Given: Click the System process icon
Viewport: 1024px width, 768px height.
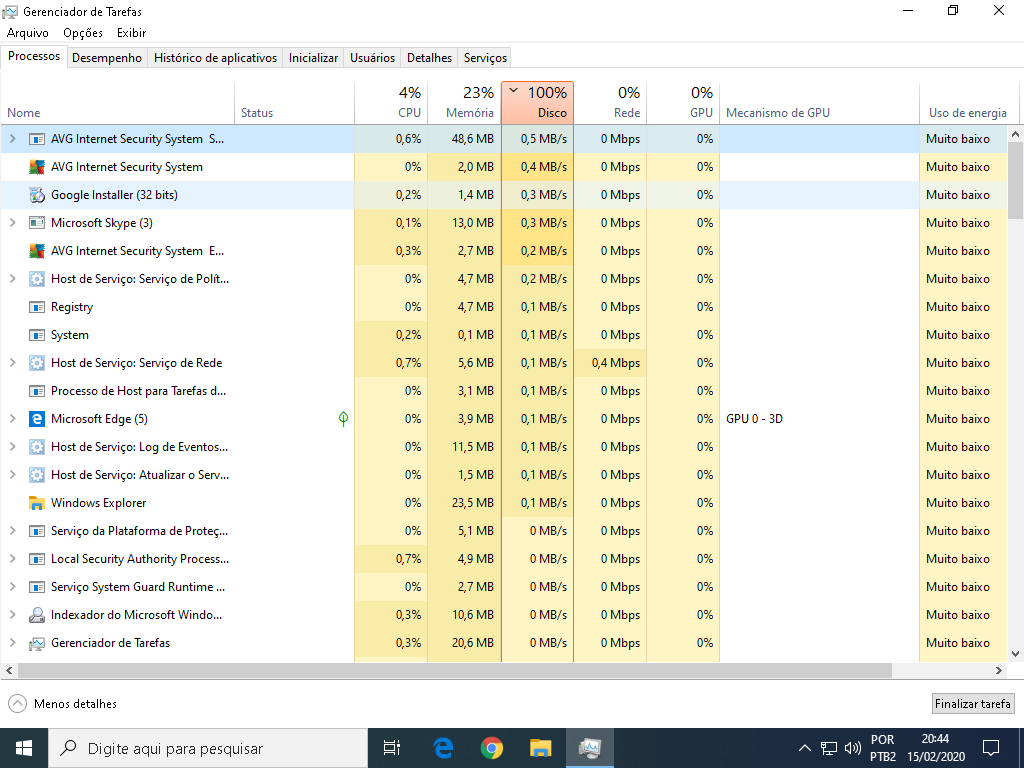Looking at the screenshot, I should pos(37,335).
